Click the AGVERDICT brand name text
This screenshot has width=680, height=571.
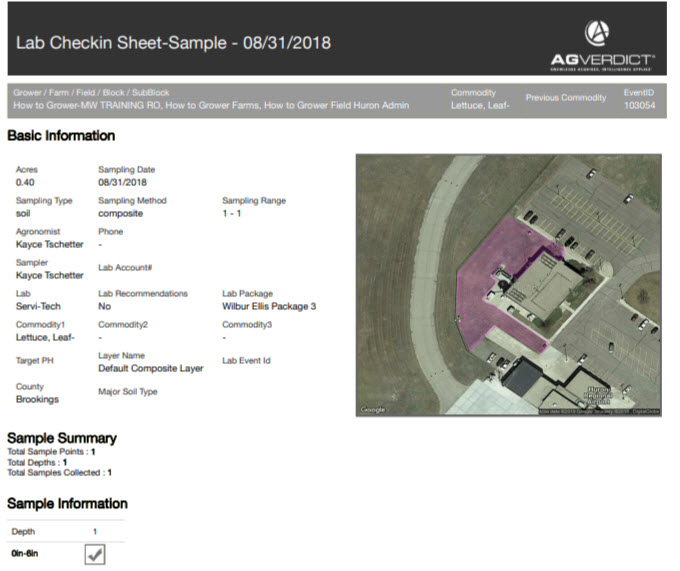coord(602,59)
